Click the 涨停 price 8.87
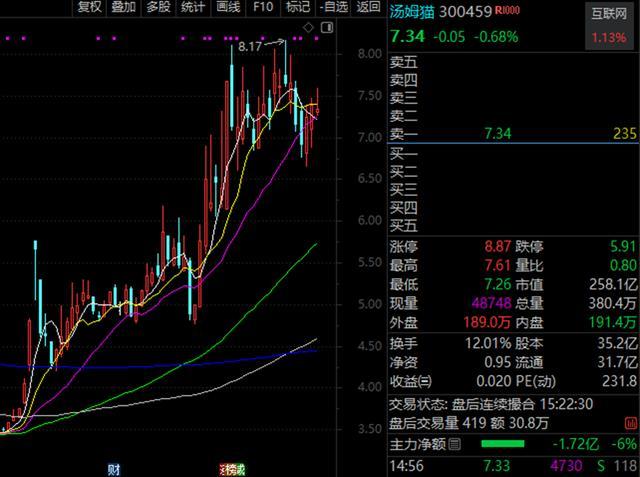The image size is (640, 477). pos(498,246)
